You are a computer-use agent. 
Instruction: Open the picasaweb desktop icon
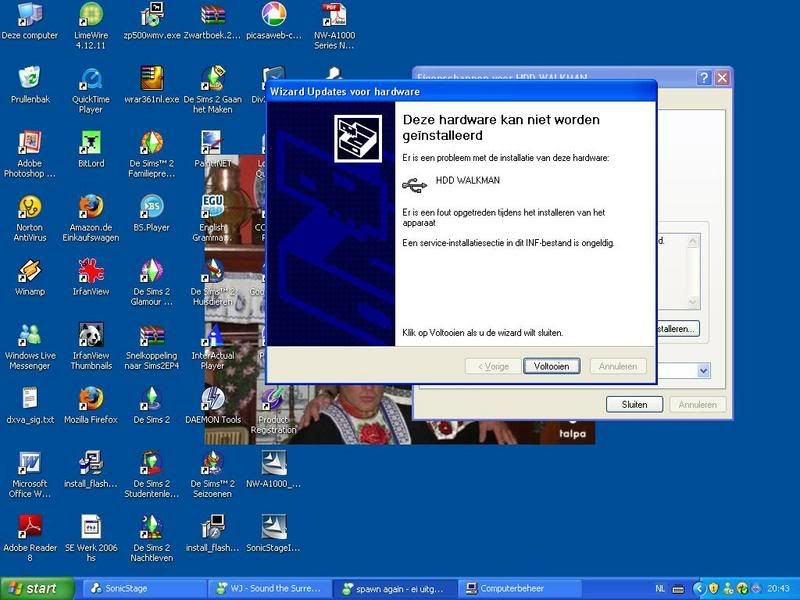pos(273,20)
